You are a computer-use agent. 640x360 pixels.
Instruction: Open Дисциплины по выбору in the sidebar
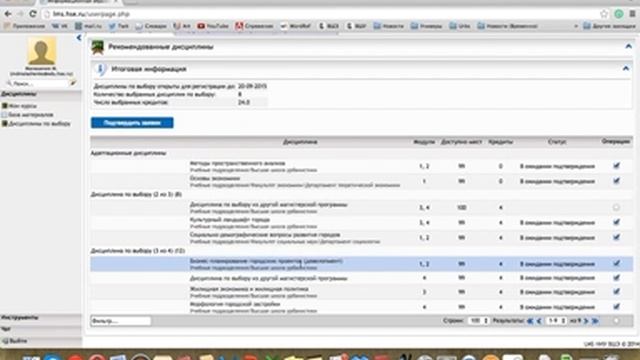tap(36, 124)
